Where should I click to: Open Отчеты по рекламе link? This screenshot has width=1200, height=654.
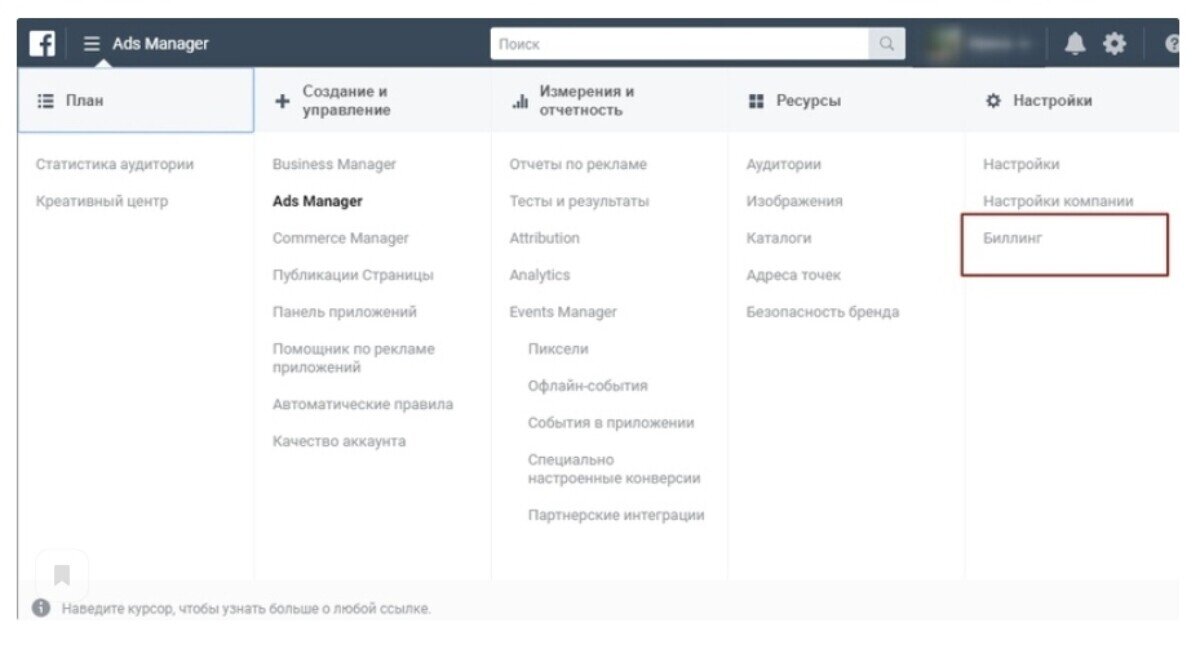click(578, 164)
